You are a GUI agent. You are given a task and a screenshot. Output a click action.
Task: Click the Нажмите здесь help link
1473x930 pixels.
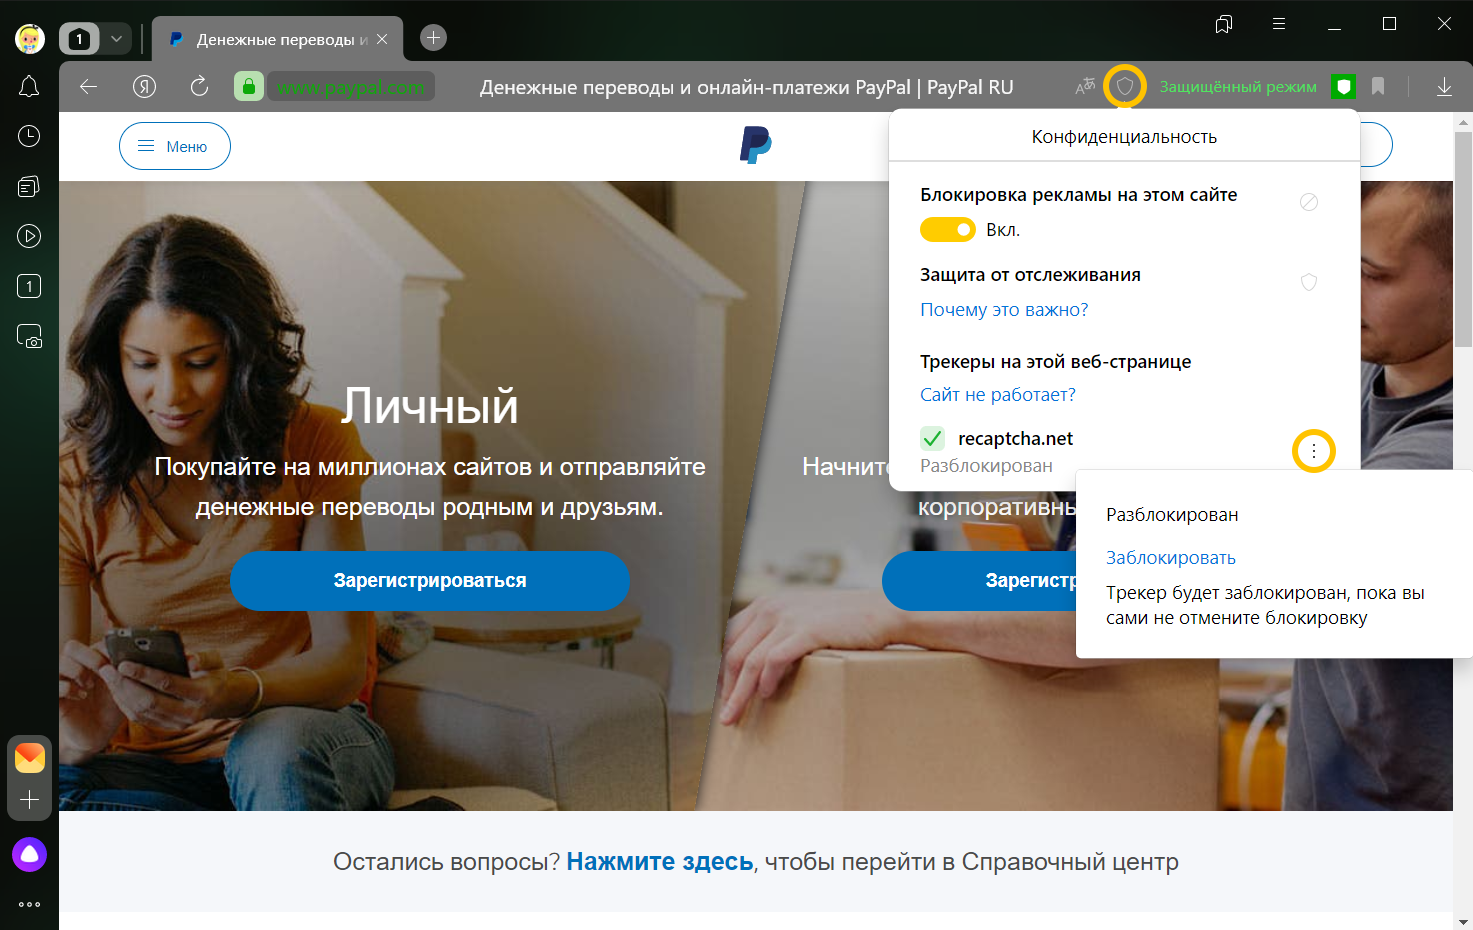(660, 862)
